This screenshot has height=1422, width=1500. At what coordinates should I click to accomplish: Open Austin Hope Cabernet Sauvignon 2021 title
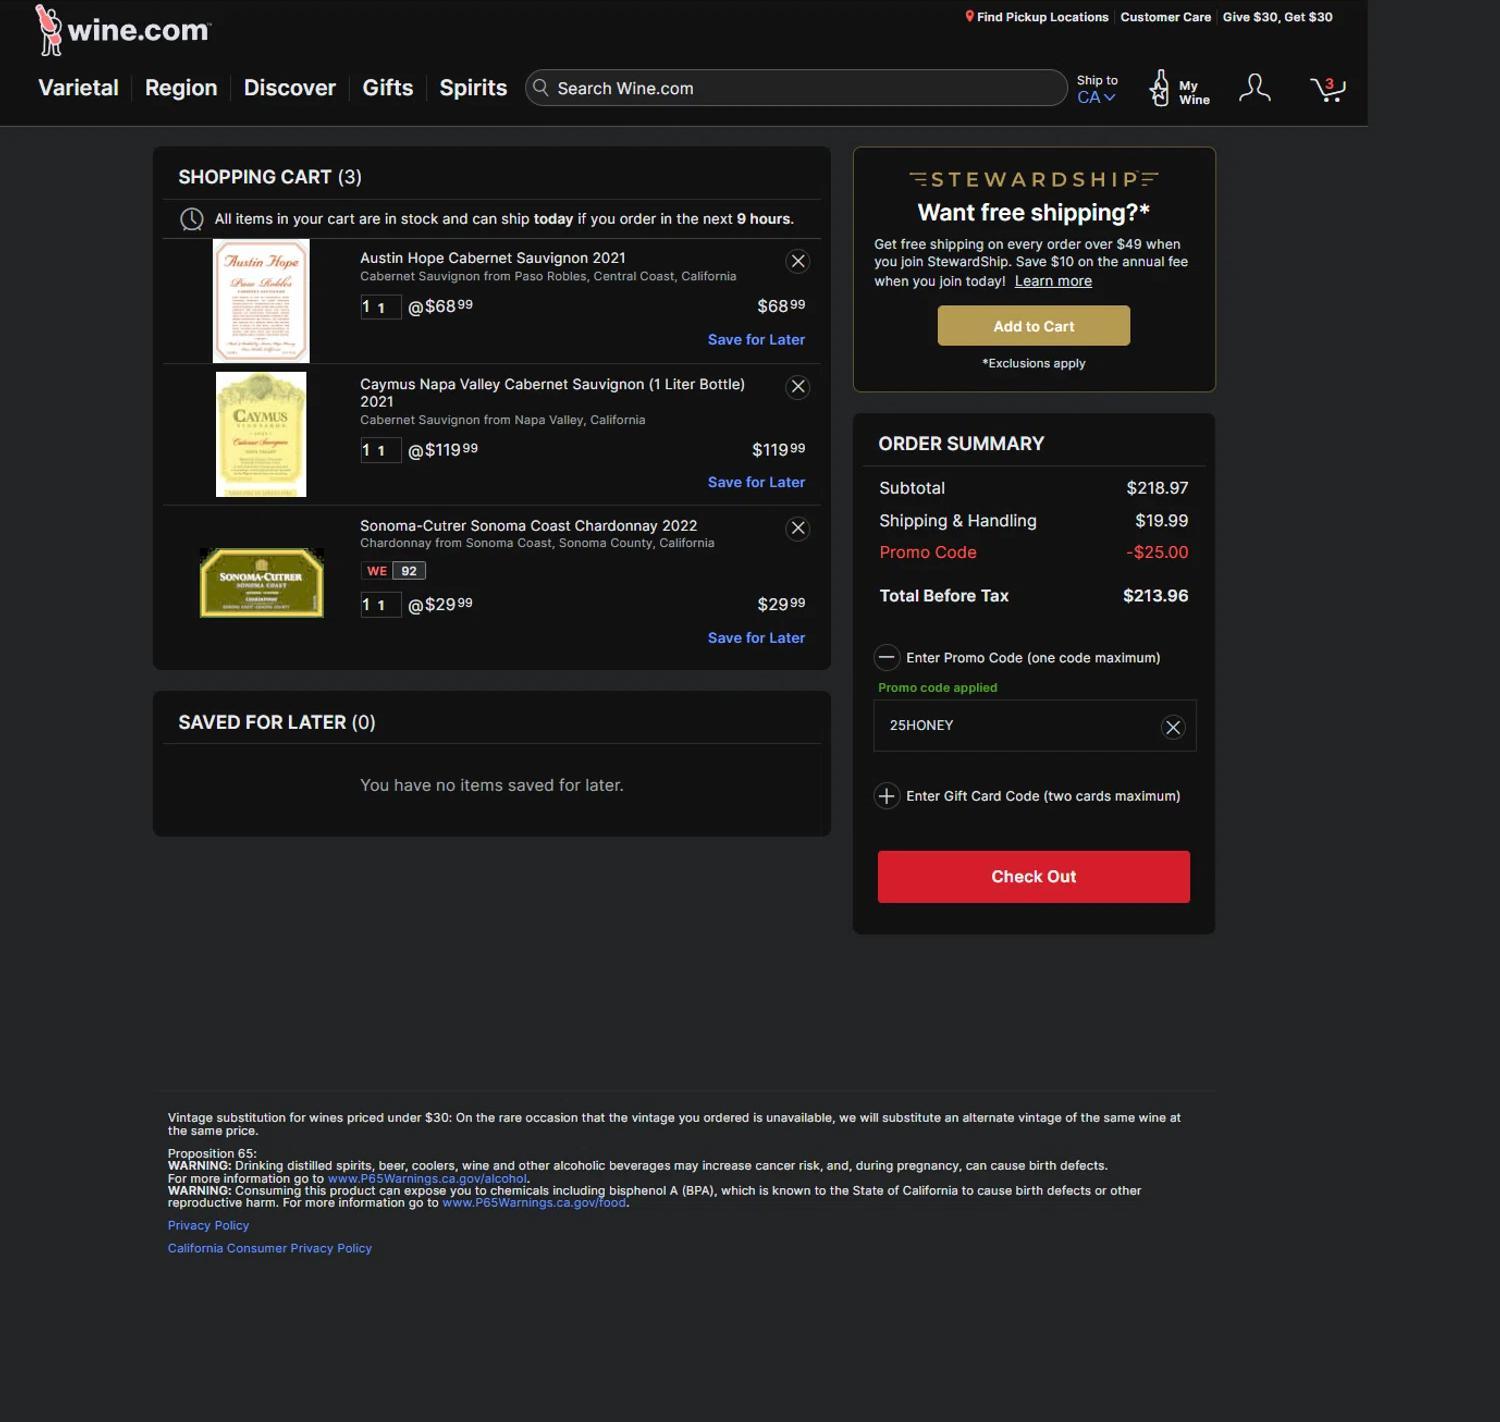(493, 258)
